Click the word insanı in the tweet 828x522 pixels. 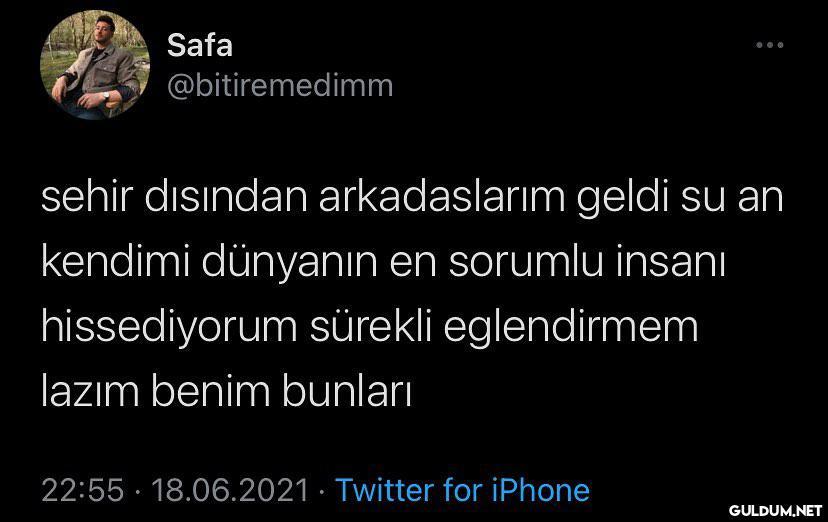(670, 261)
